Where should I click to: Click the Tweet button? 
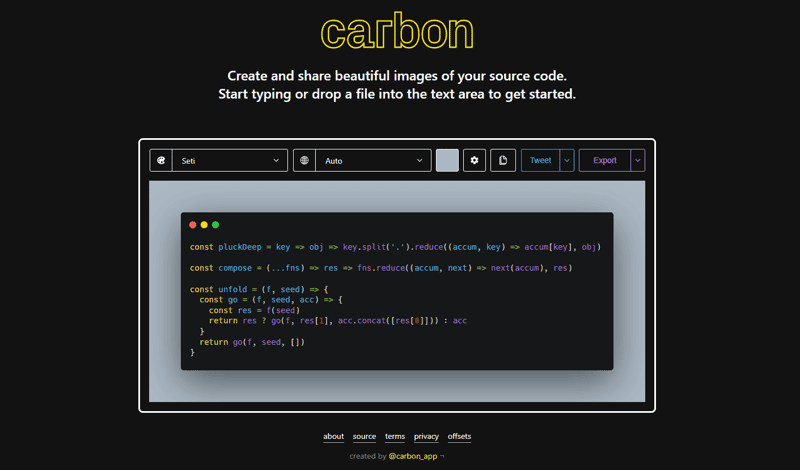[540, 160]
